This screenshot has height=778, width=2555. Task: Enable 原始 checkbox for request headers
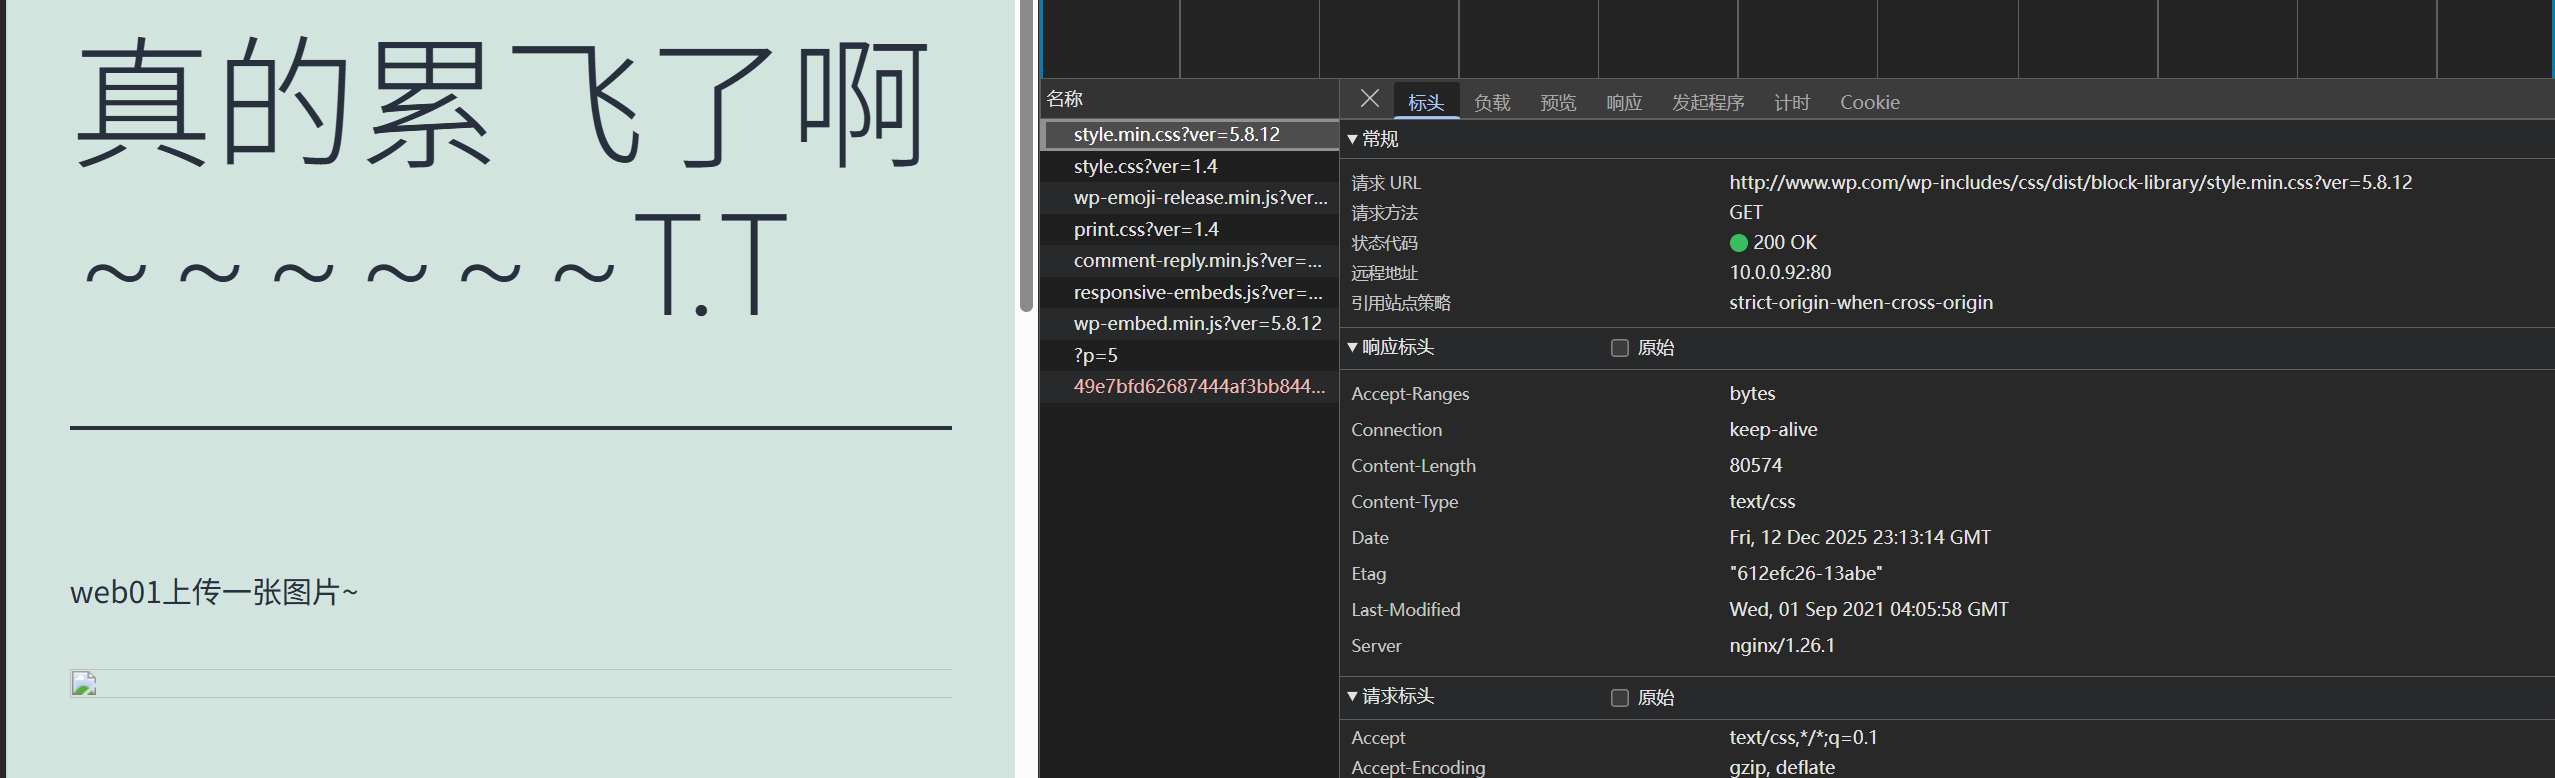pyautogui.click(x=1620, y=698)
